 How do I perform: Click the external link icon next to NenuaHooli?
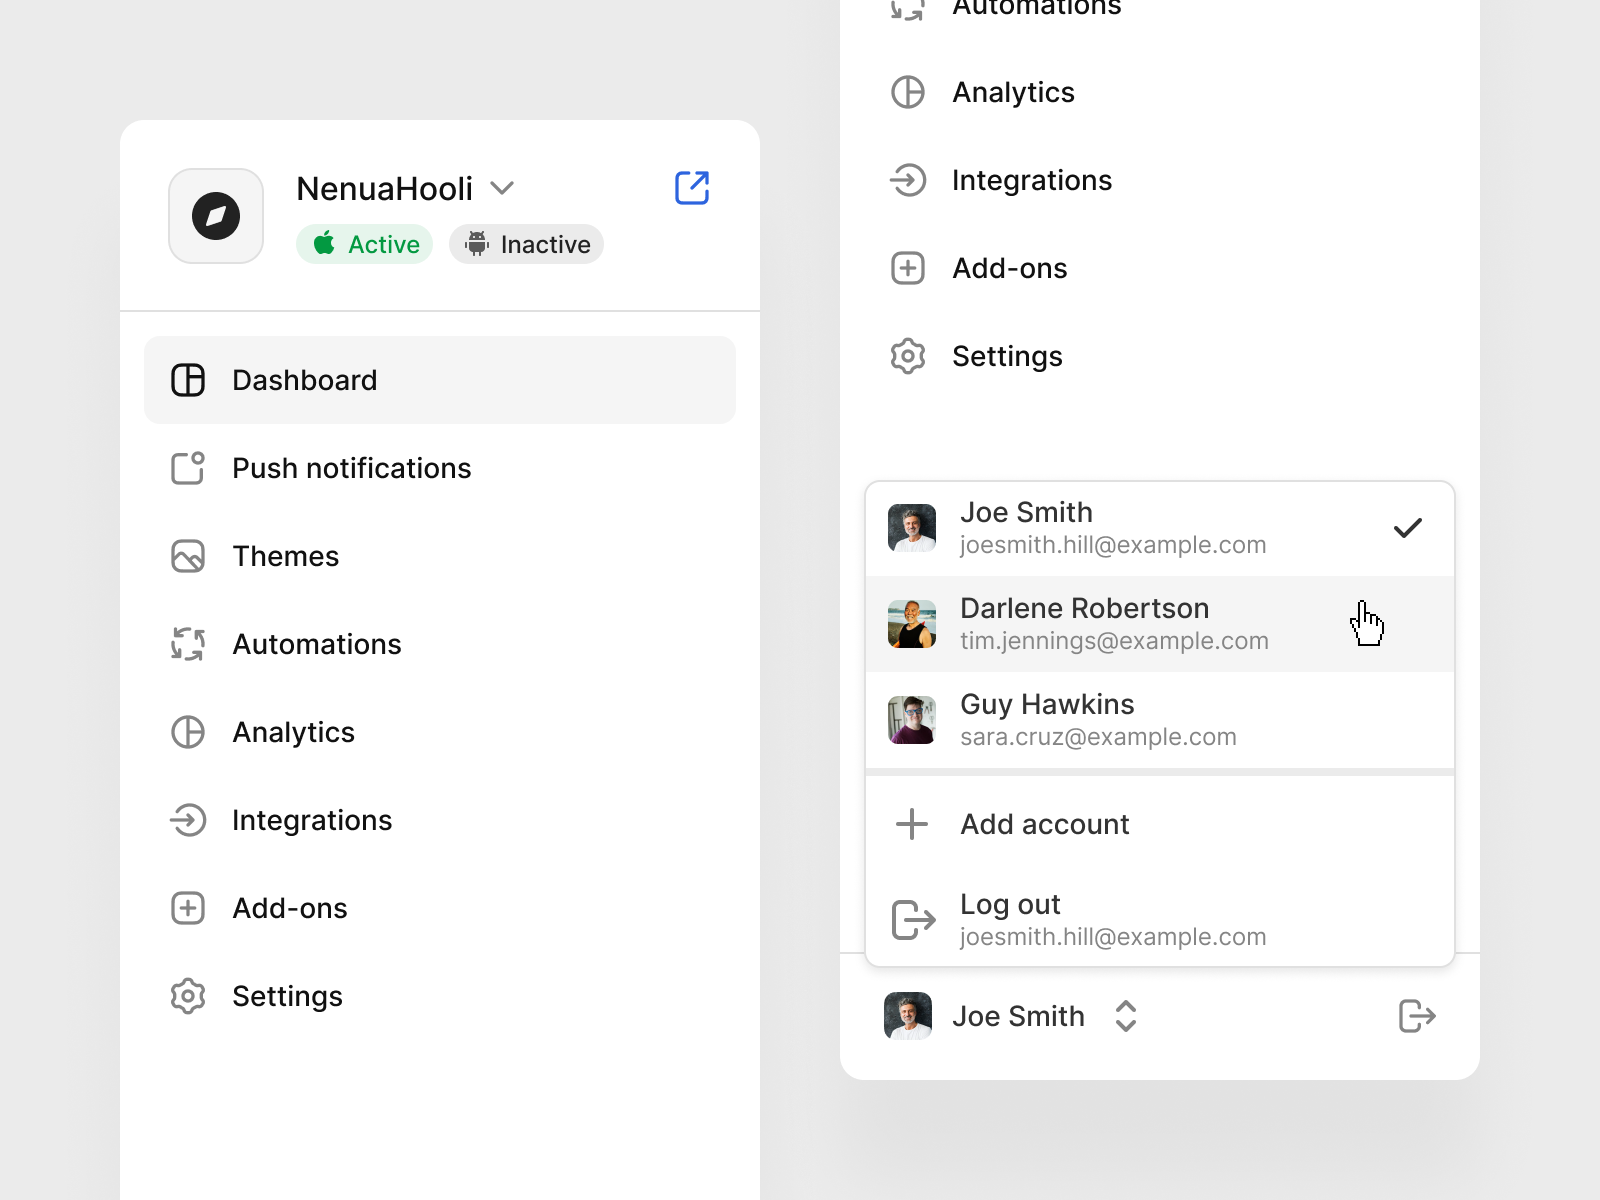(692, 187)
